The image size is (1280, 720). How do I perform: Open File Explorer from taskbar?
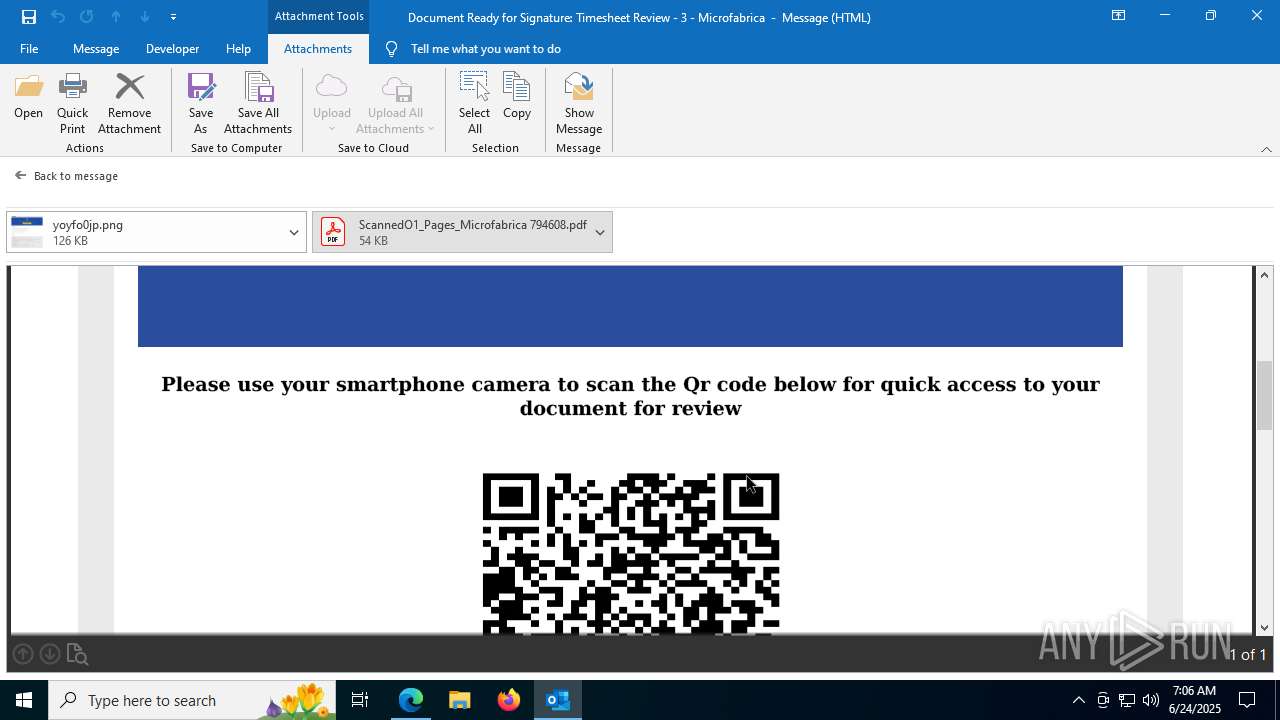(x=459, y=700)
